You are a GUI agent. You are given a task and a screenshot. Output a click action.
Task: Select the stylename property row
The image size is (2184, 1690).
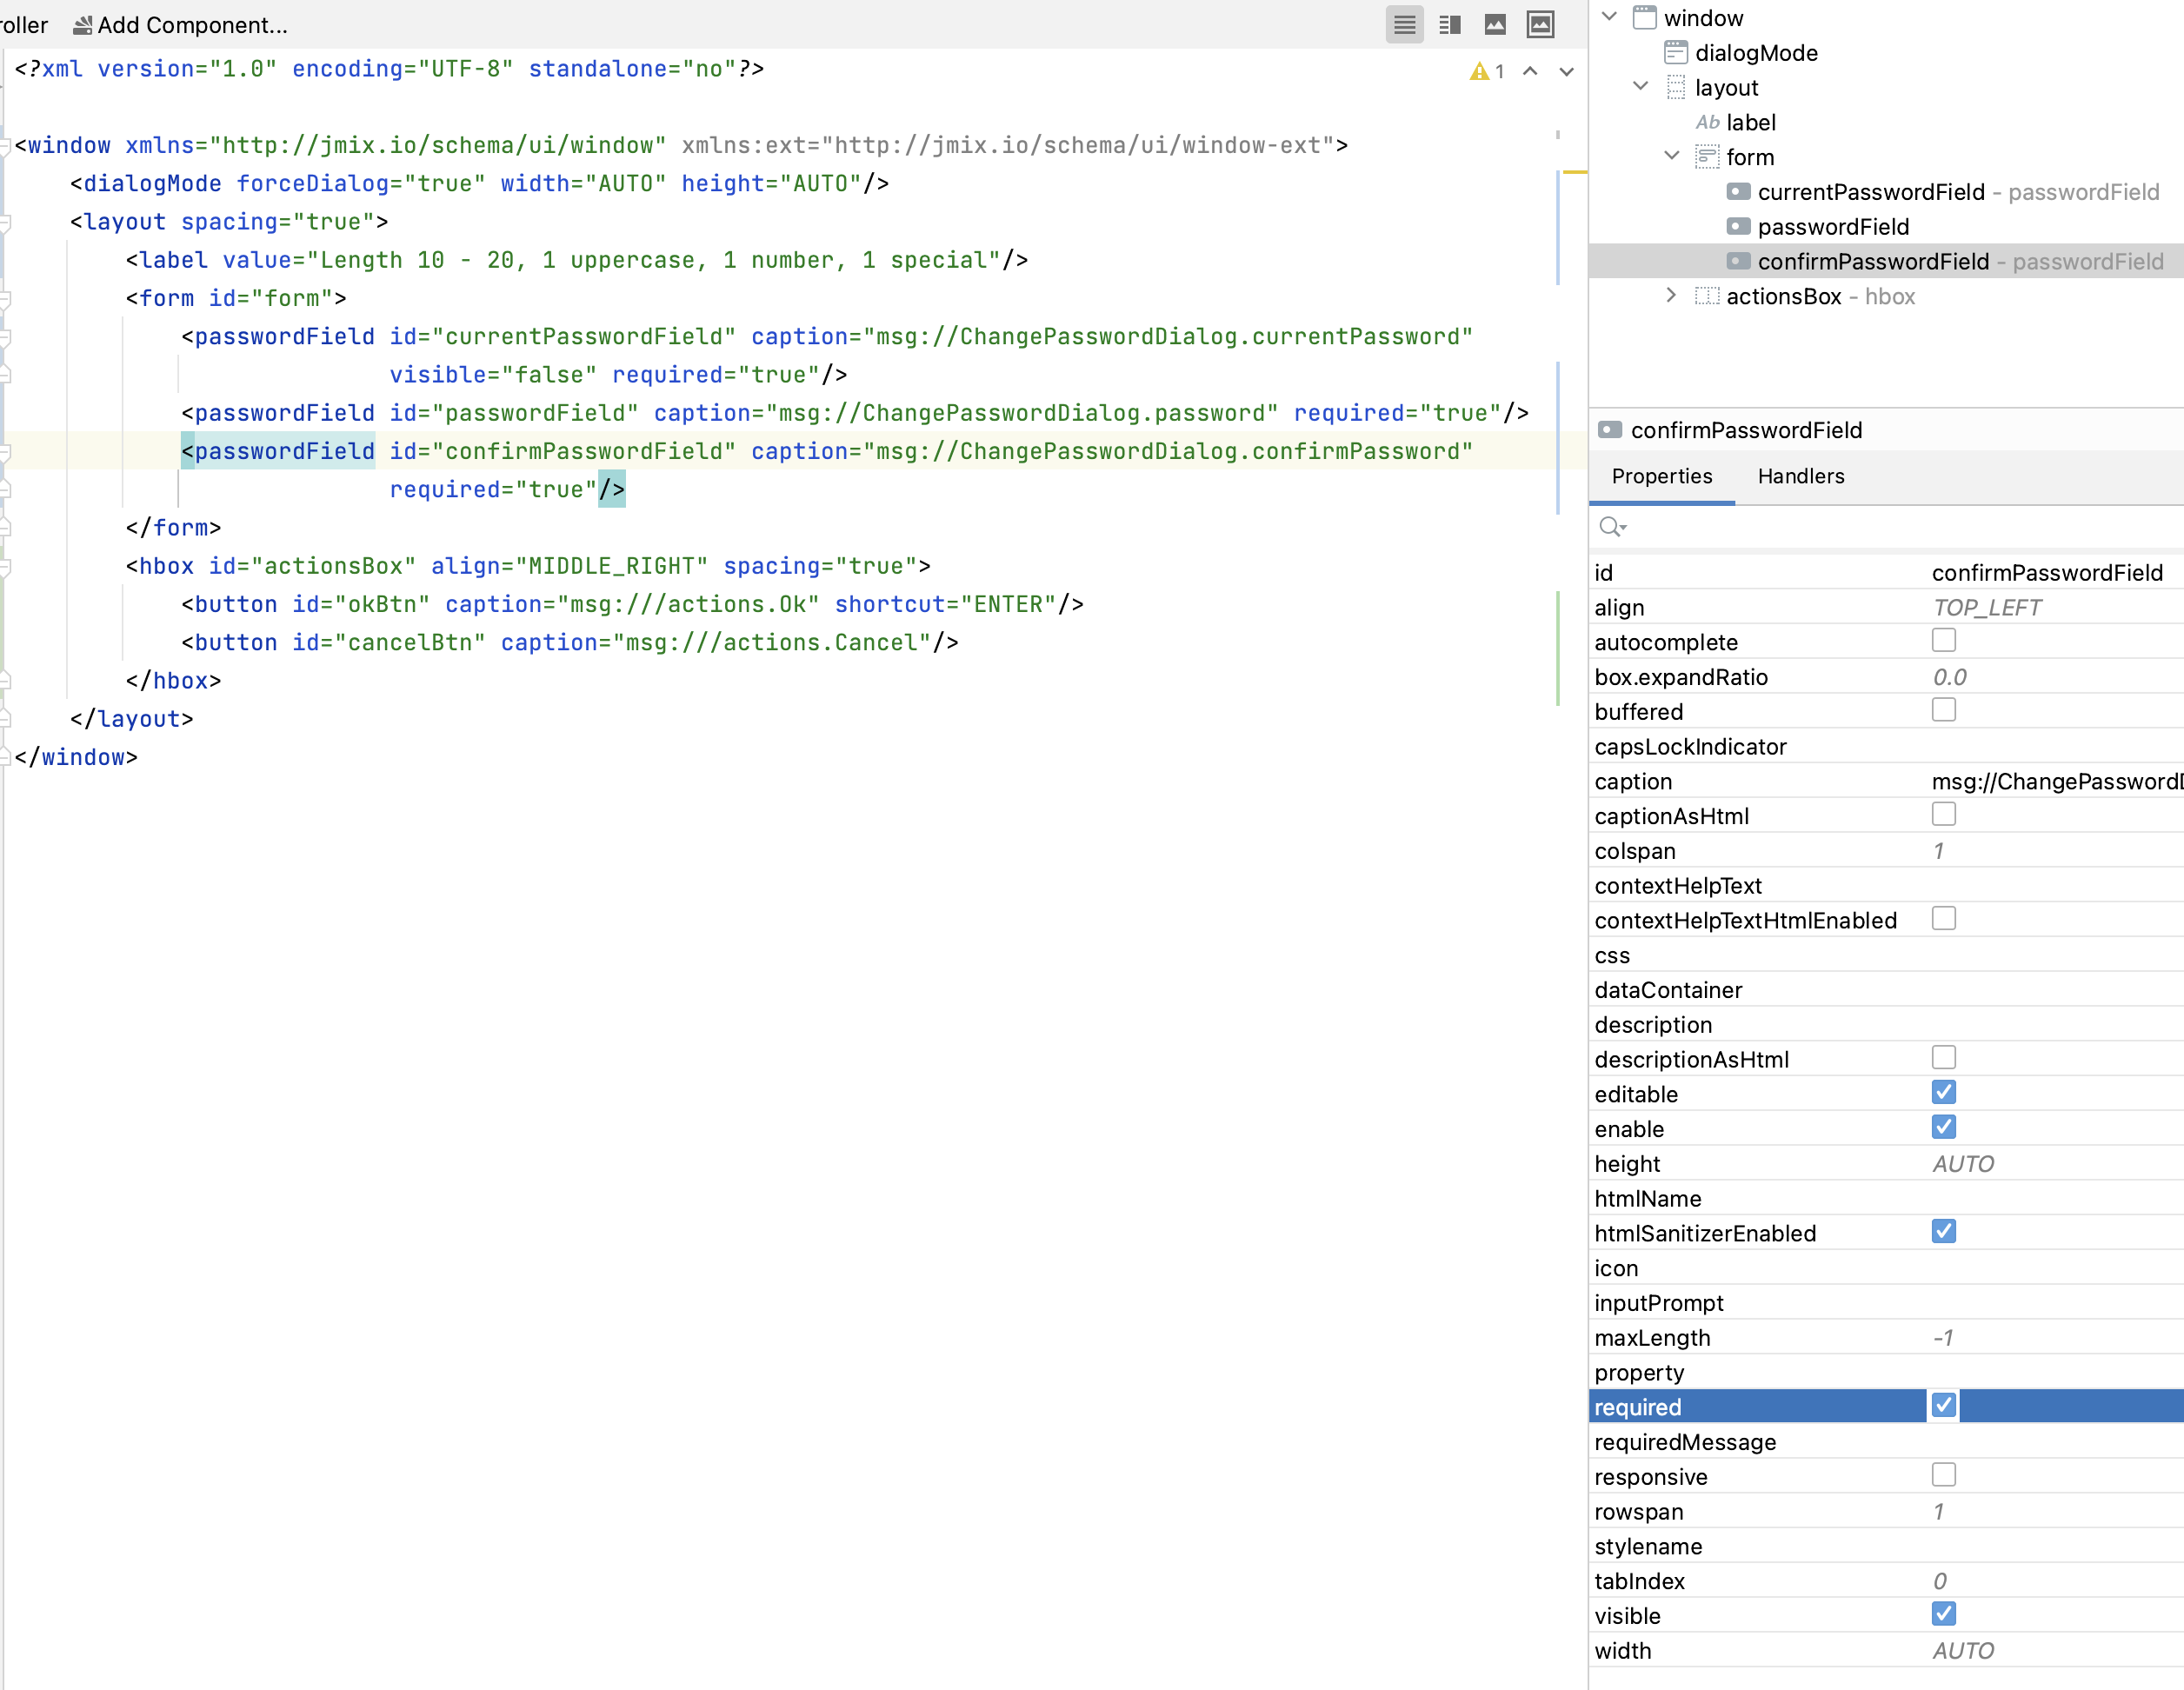point(1886,1547)
